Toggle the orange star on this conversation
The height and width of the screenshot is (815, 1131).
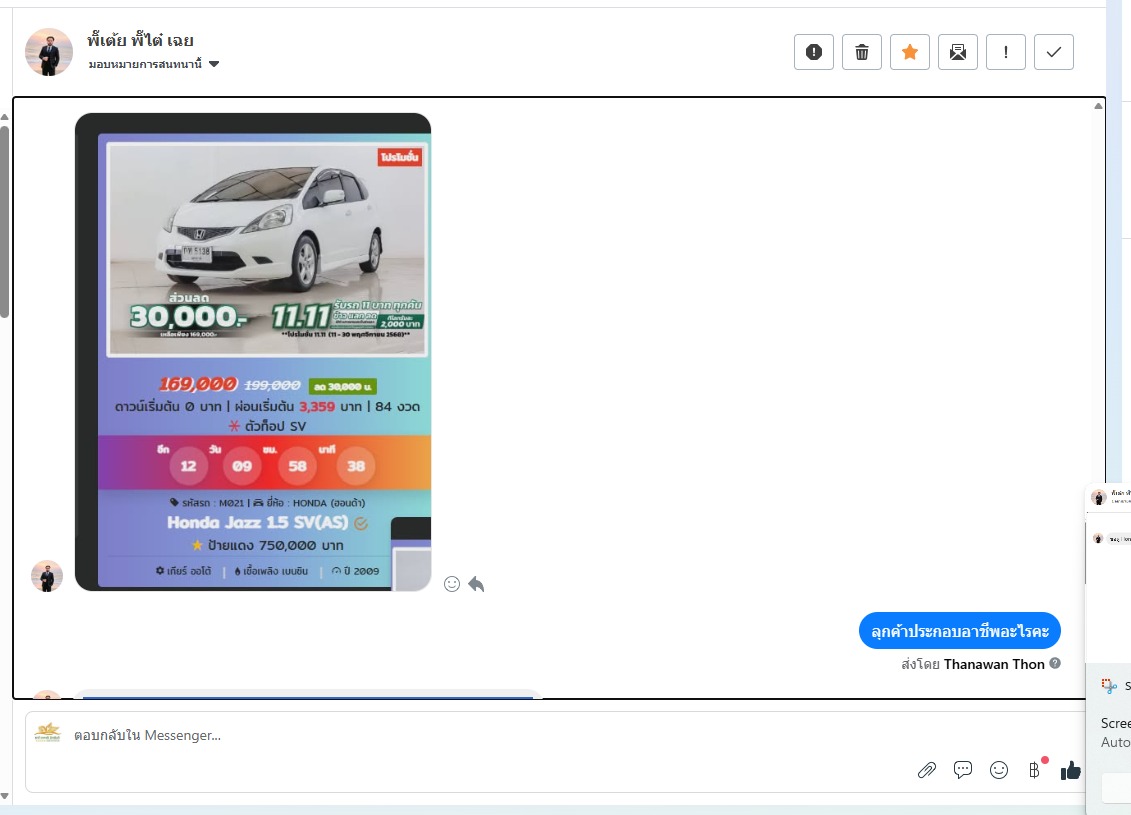[x=909, y=52]
